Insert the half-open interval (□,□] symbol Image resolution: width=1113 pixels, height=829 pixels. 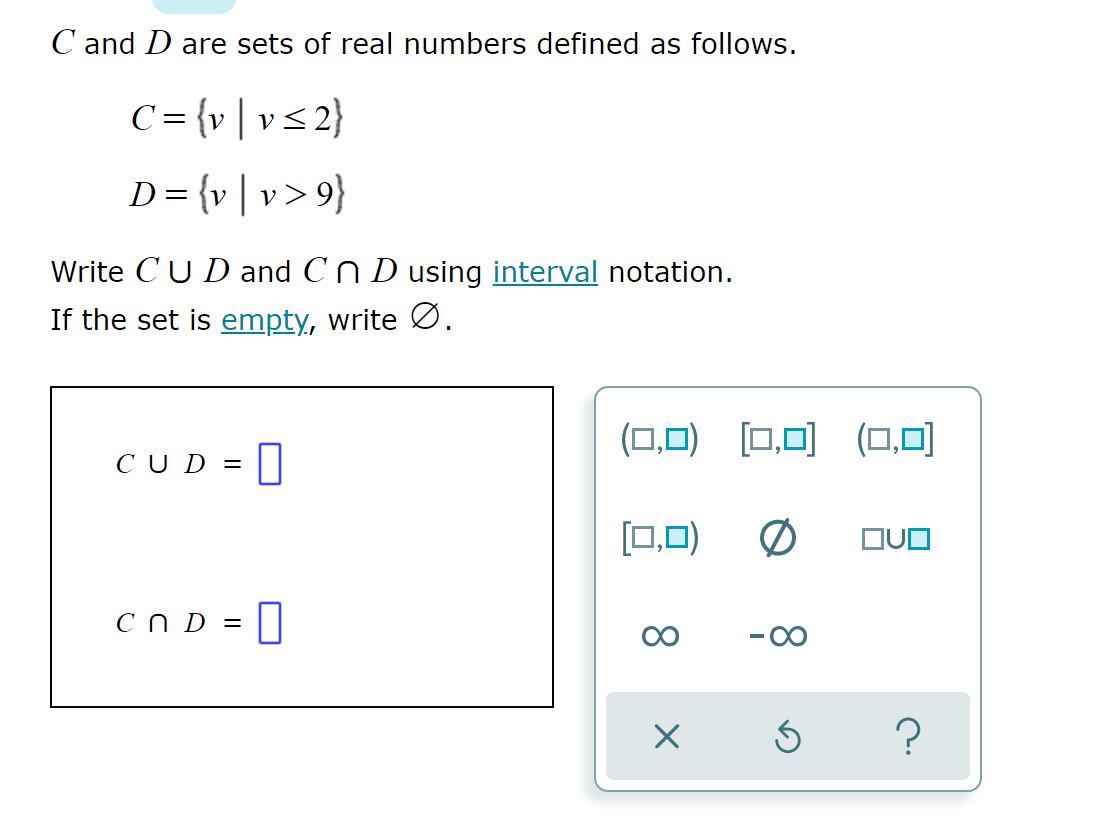[895, 438]
